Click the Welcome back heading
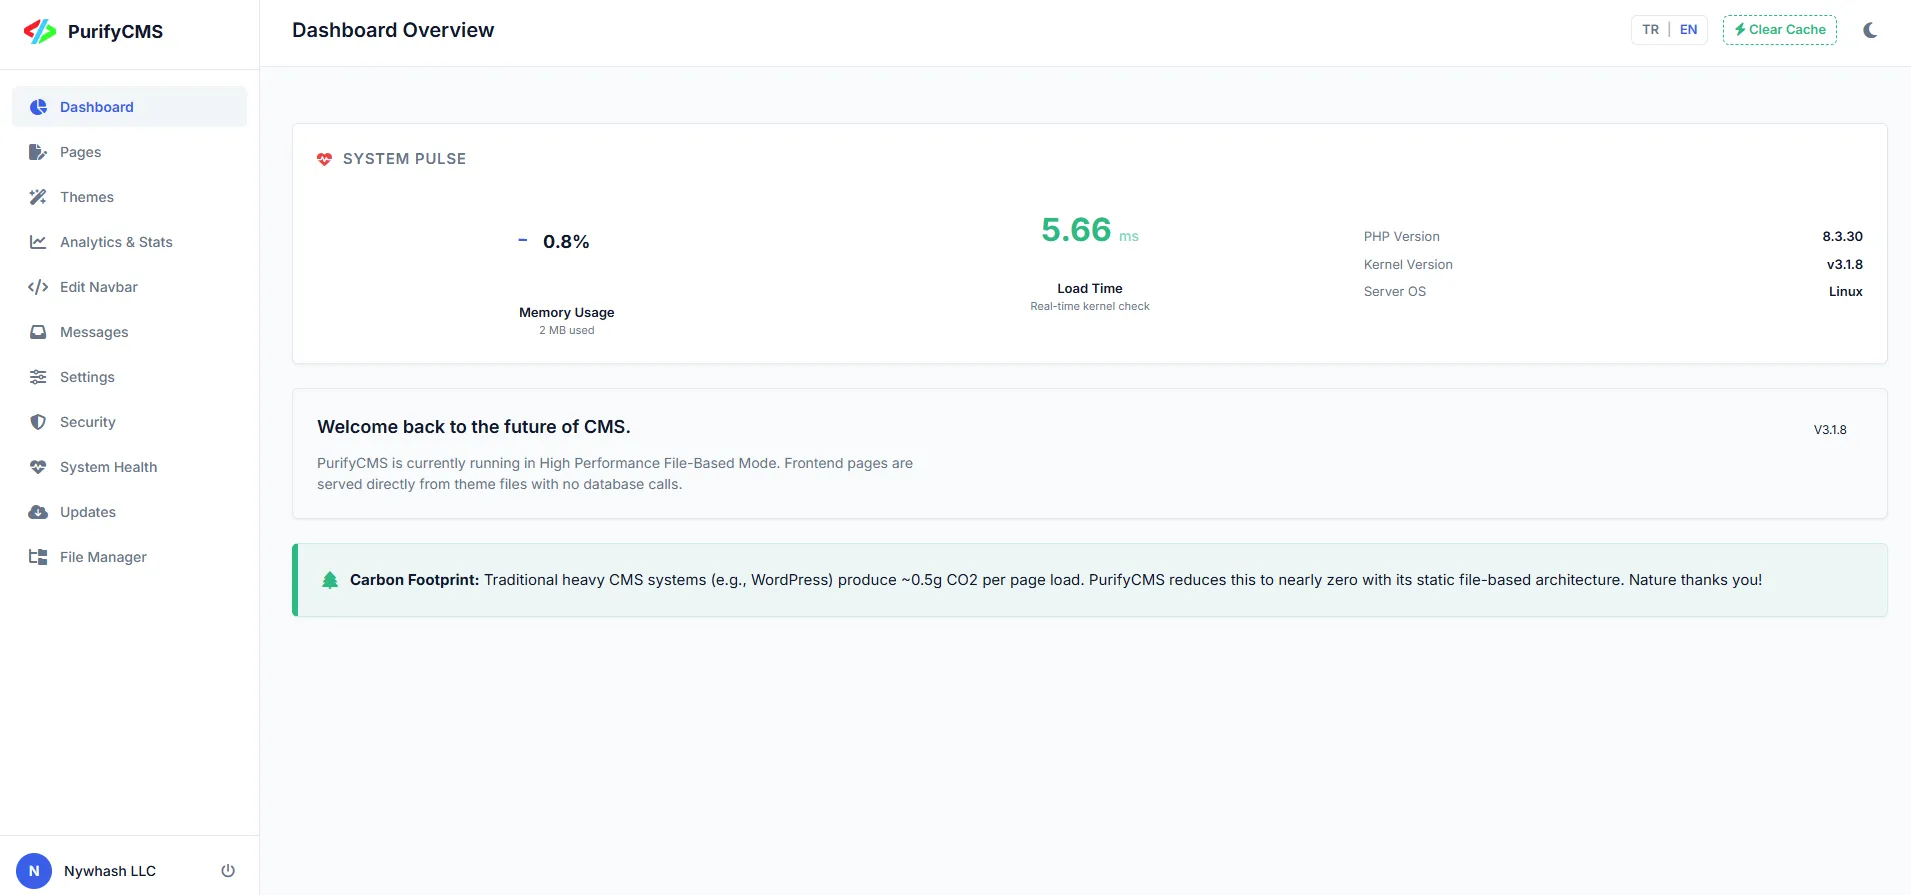 (x=474, y=427)
